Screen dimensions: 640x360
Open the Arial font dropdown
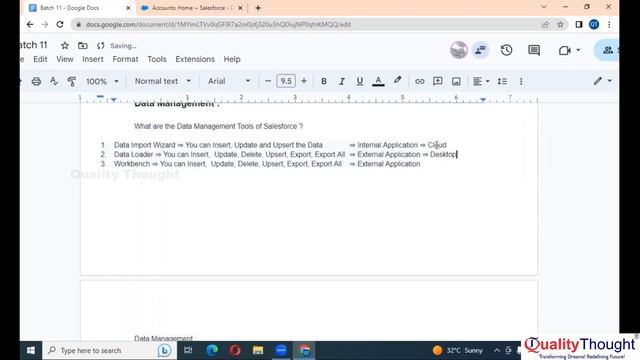tap(229, 81)
